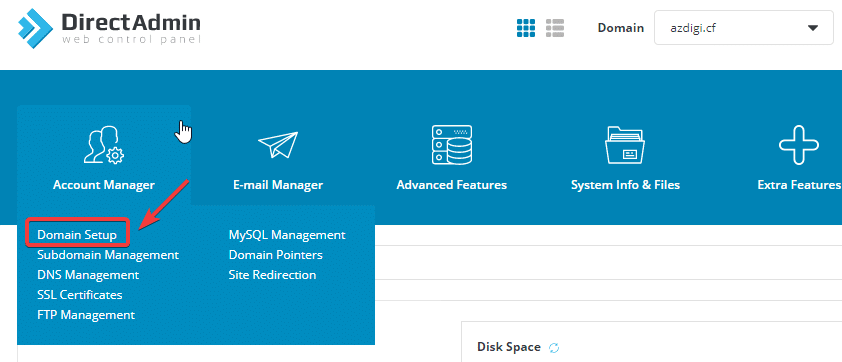842x362 pixels.
Task: Open Subdomain Management link
Action: 108,255
